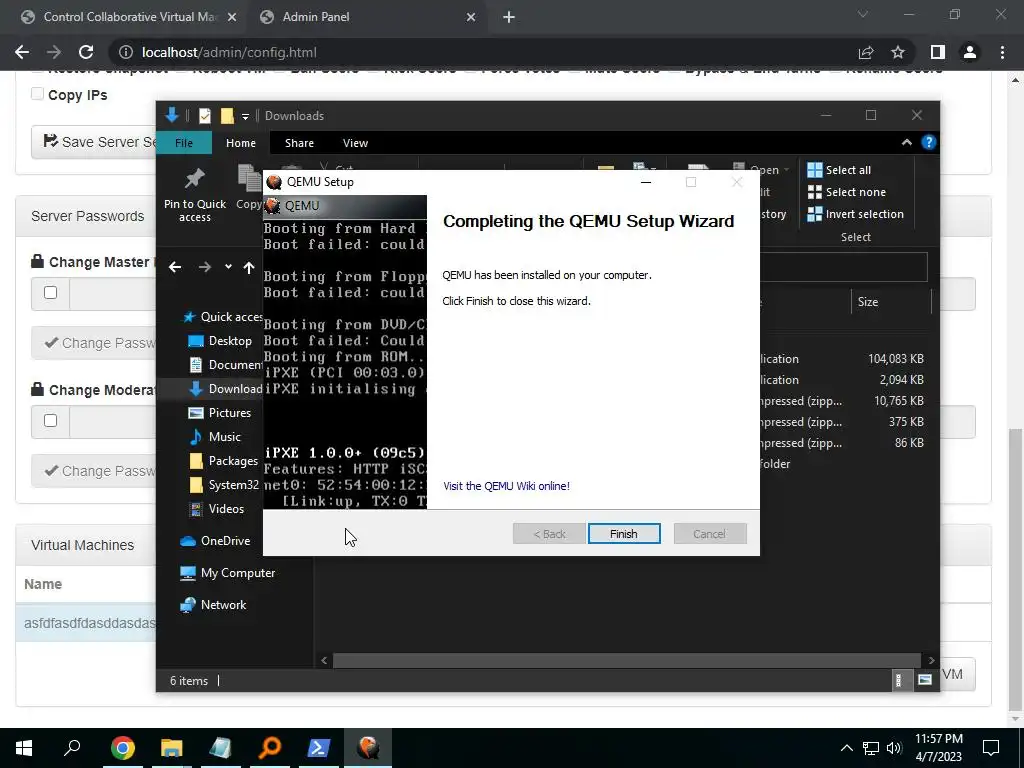Go forward in Explorer navigation

tap(204, 267)
